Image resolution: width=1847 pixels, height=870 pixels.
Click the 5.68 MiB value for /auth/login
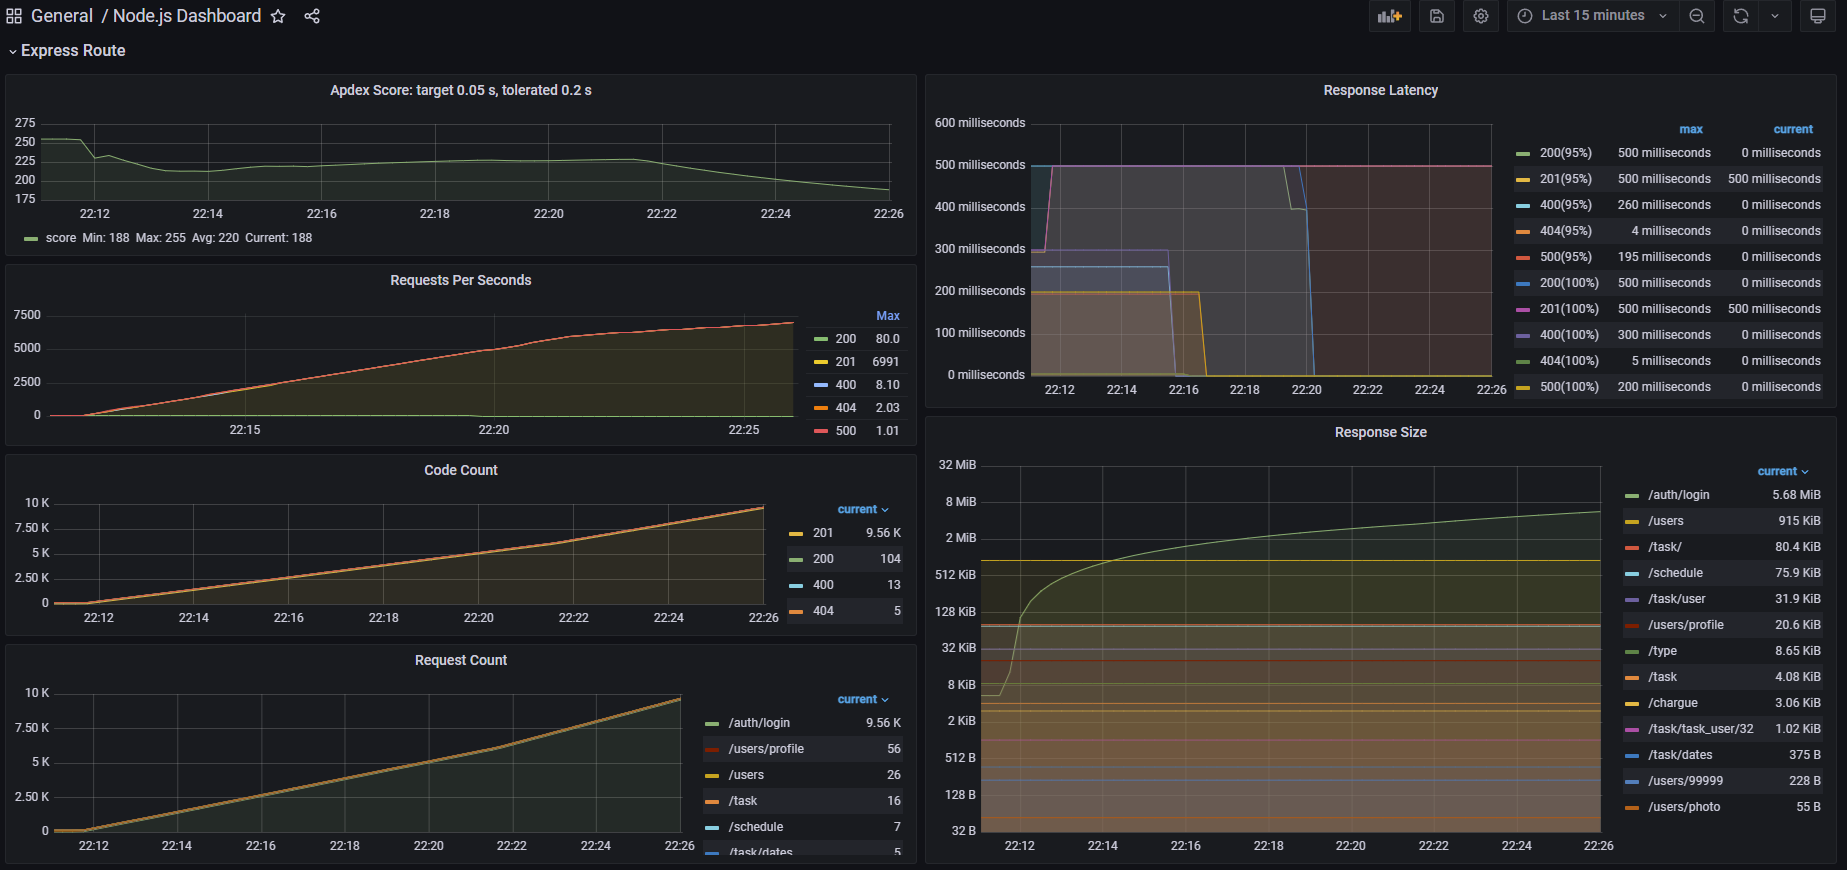tap(1796, 495)
